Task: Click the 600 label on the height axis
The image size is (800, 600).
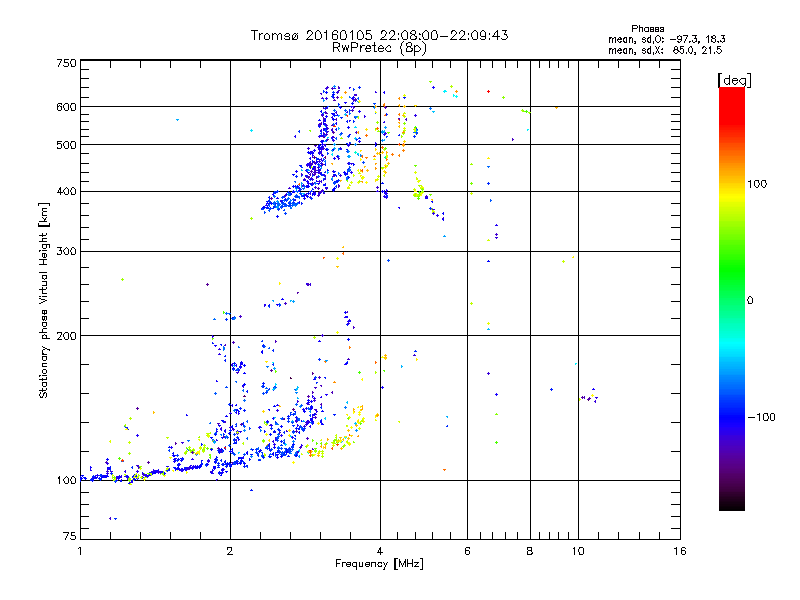Action: 67,107
